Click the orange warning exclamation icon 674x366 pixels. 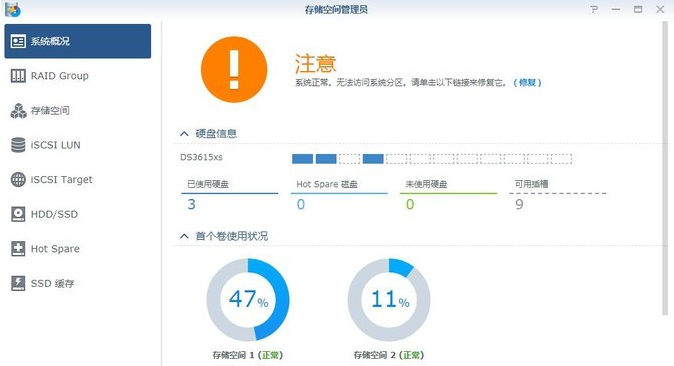[234, 69]
